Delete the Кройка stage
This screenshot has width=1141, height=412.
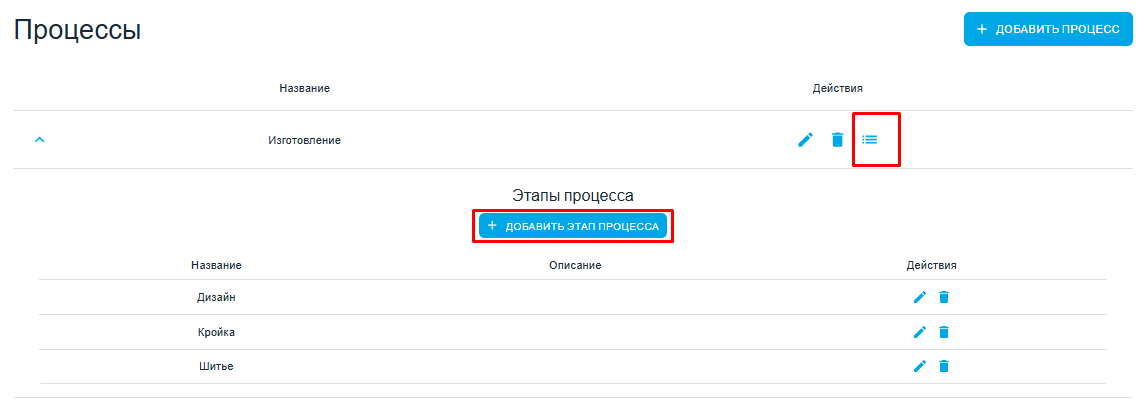944,332
